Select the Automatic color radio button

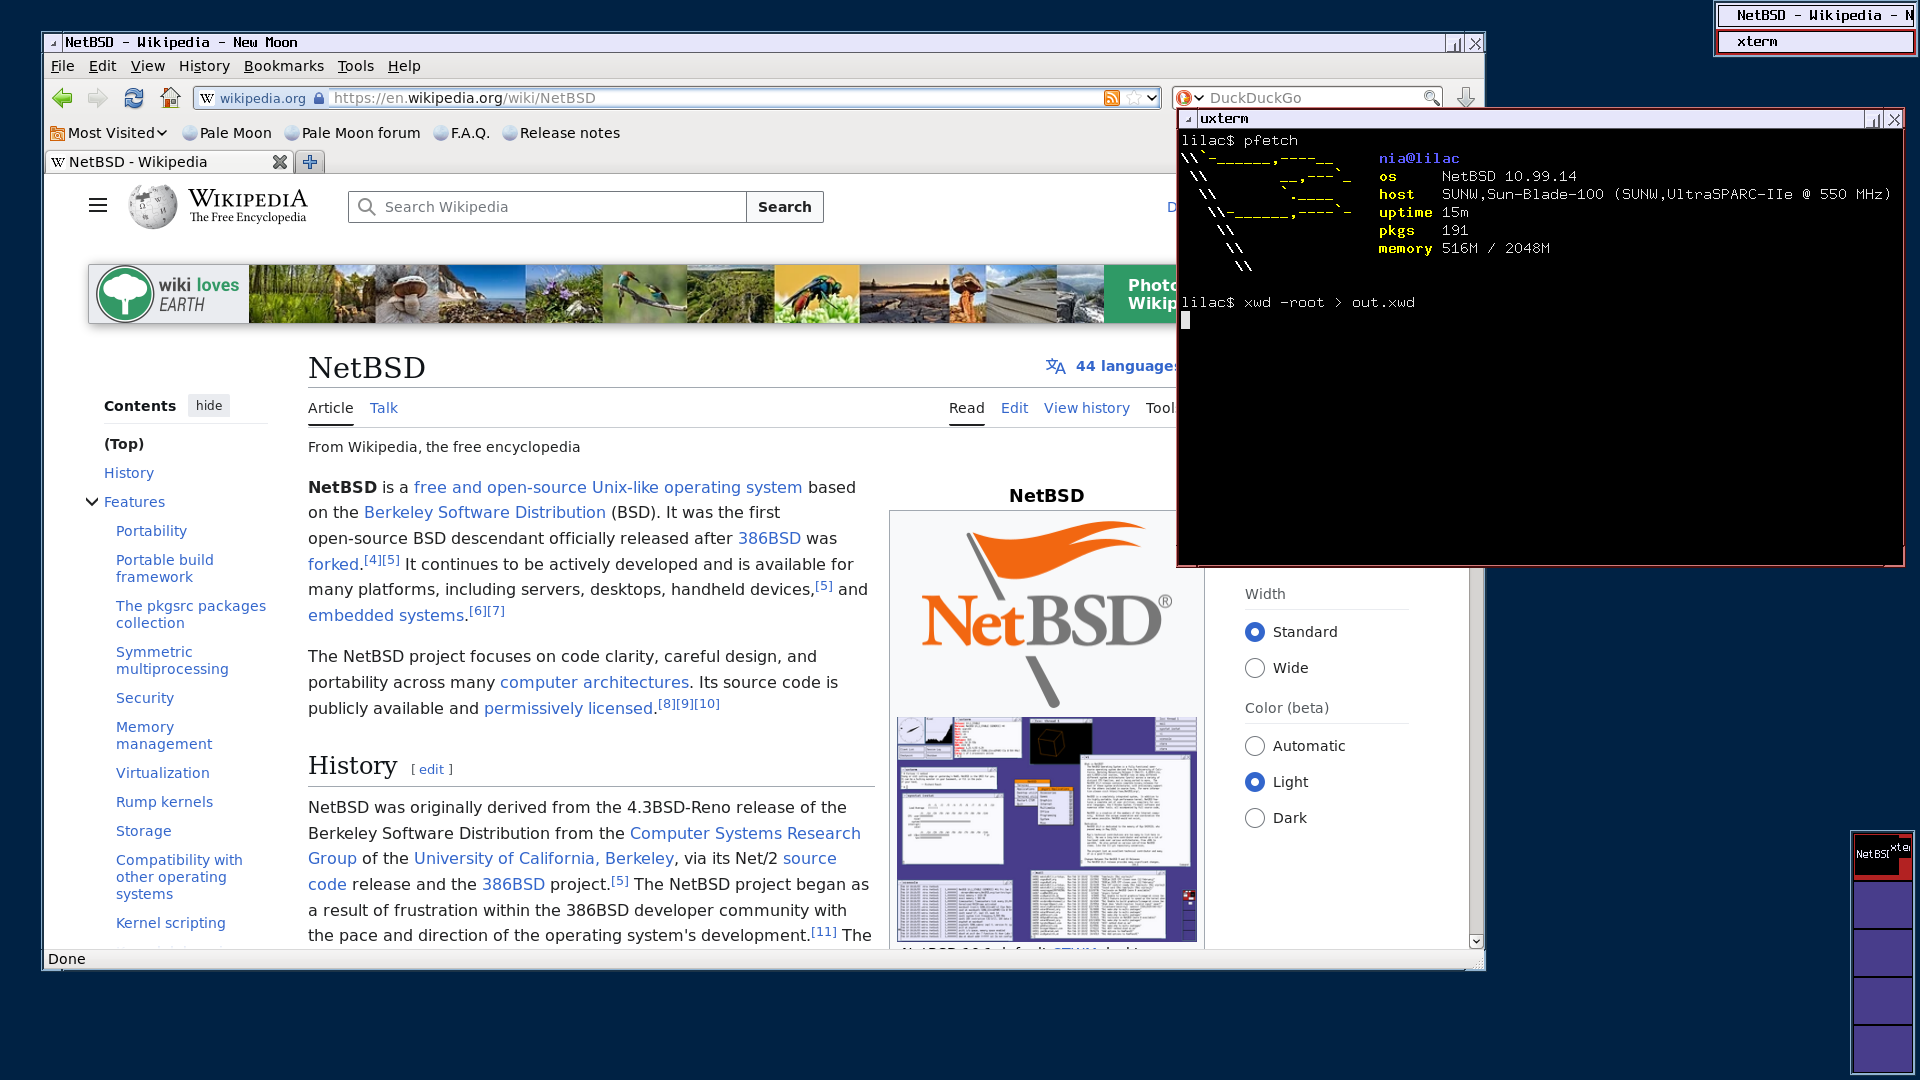point(1255,746)
